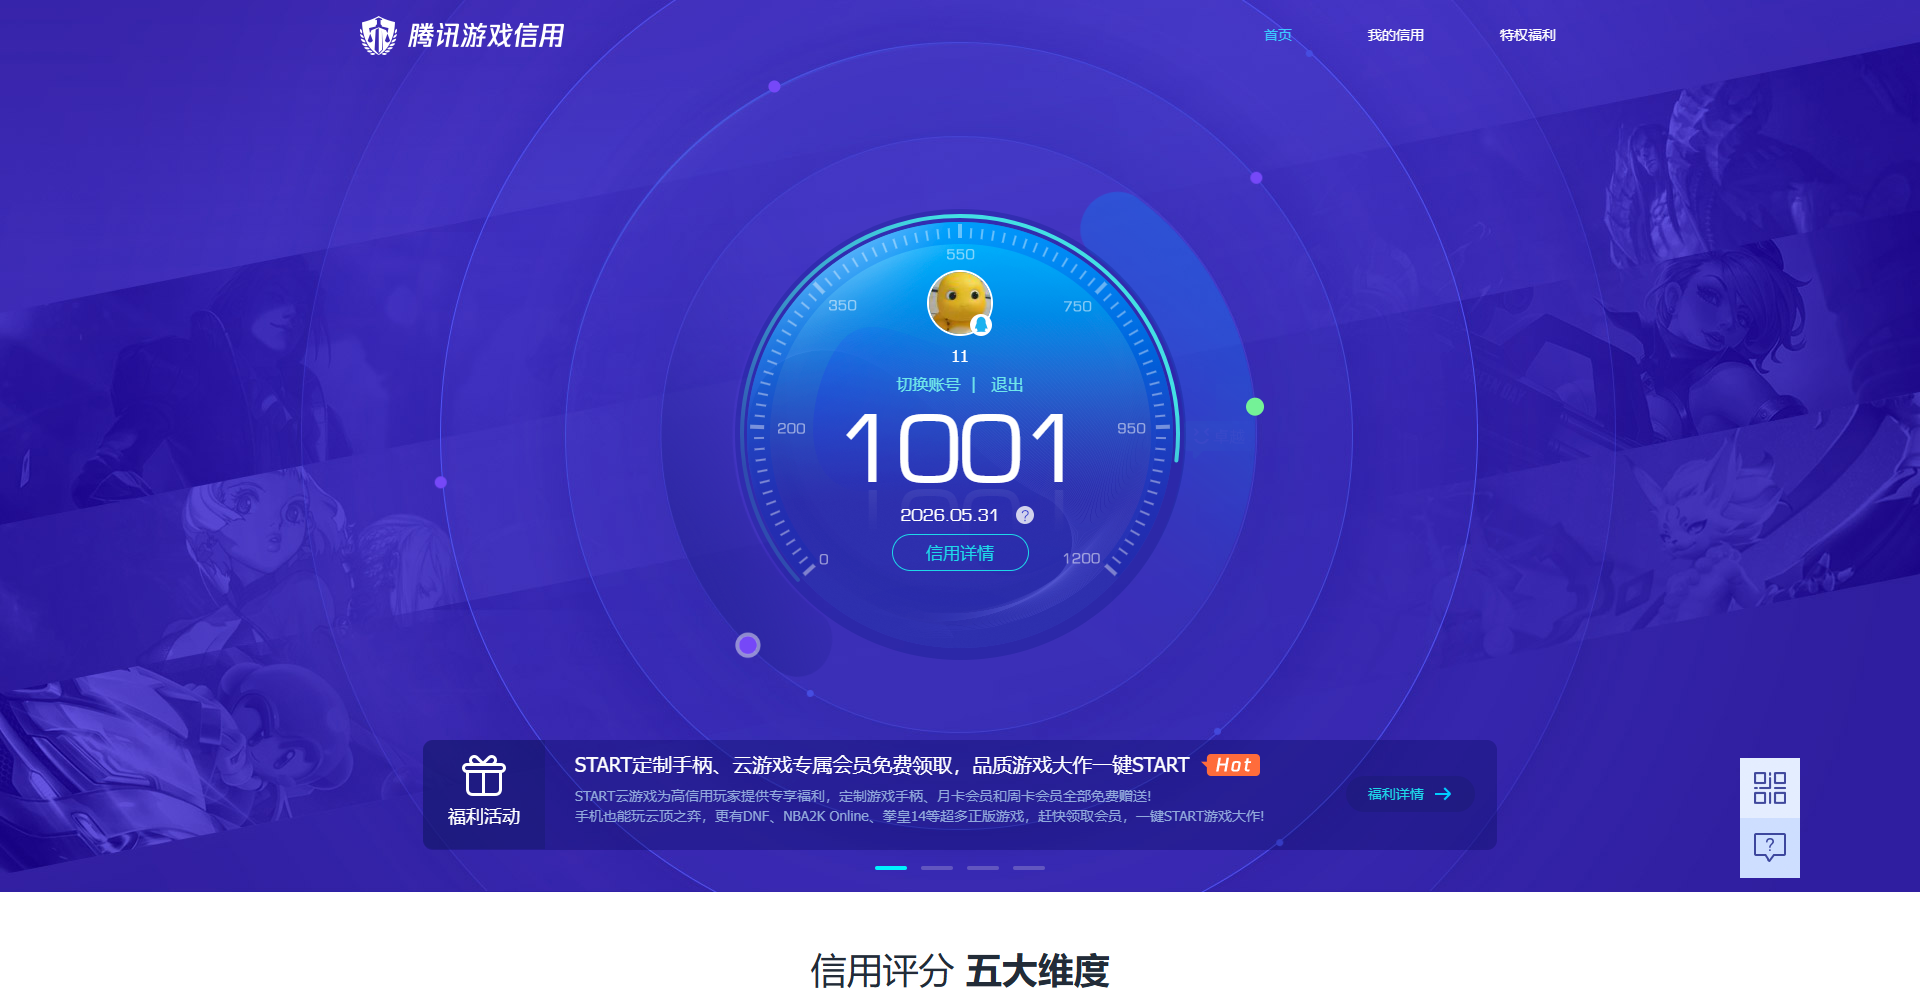Open the 信用详情 button

point(960,553)
